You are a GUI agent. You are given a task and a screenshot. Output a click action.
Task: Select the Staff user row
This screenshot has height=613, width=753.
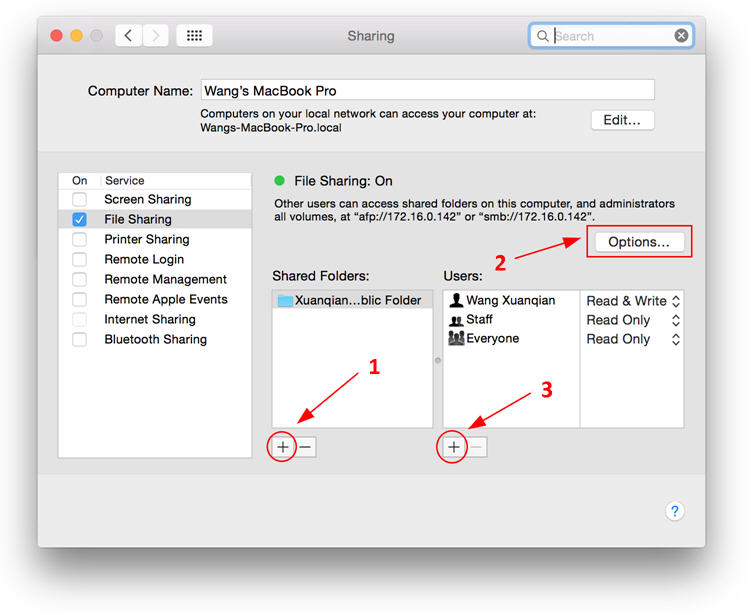pos(511,319)
